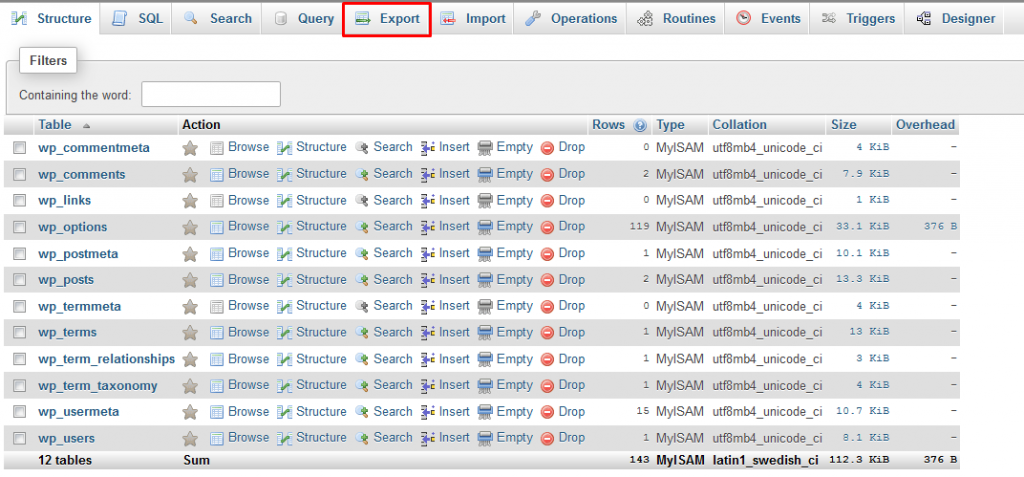Star the wp_term_relationships table
The height and width of the screenshot is (477, 1024).
(190, 359)
